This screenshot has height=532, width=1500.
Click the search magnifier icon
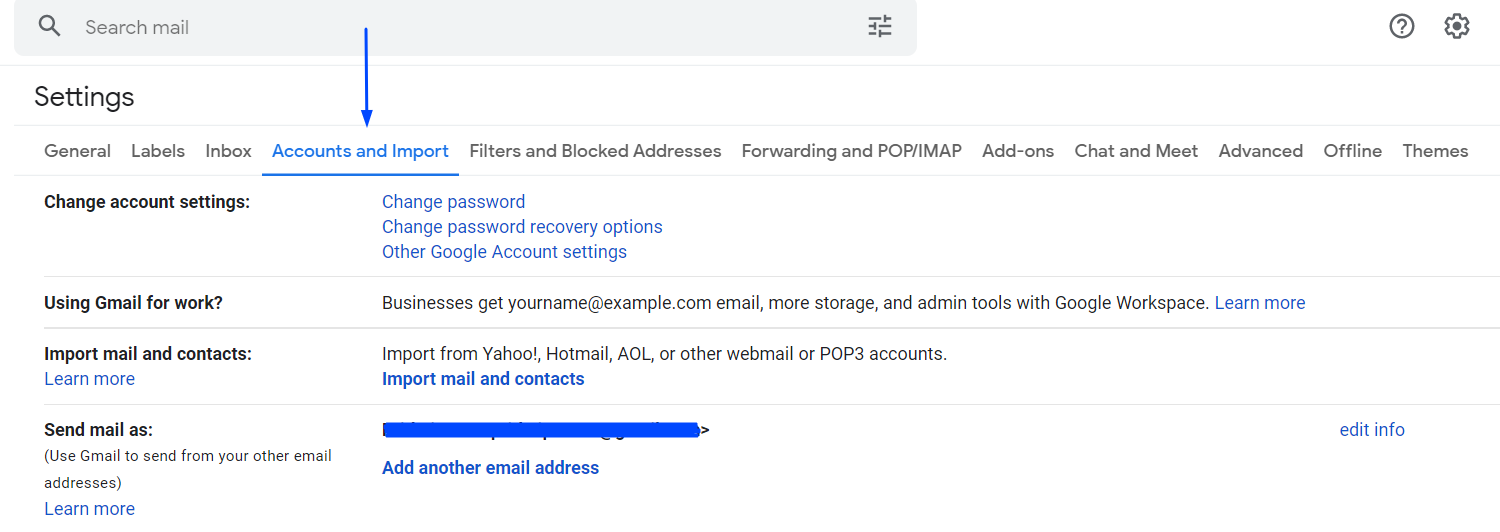click(50, 26)
